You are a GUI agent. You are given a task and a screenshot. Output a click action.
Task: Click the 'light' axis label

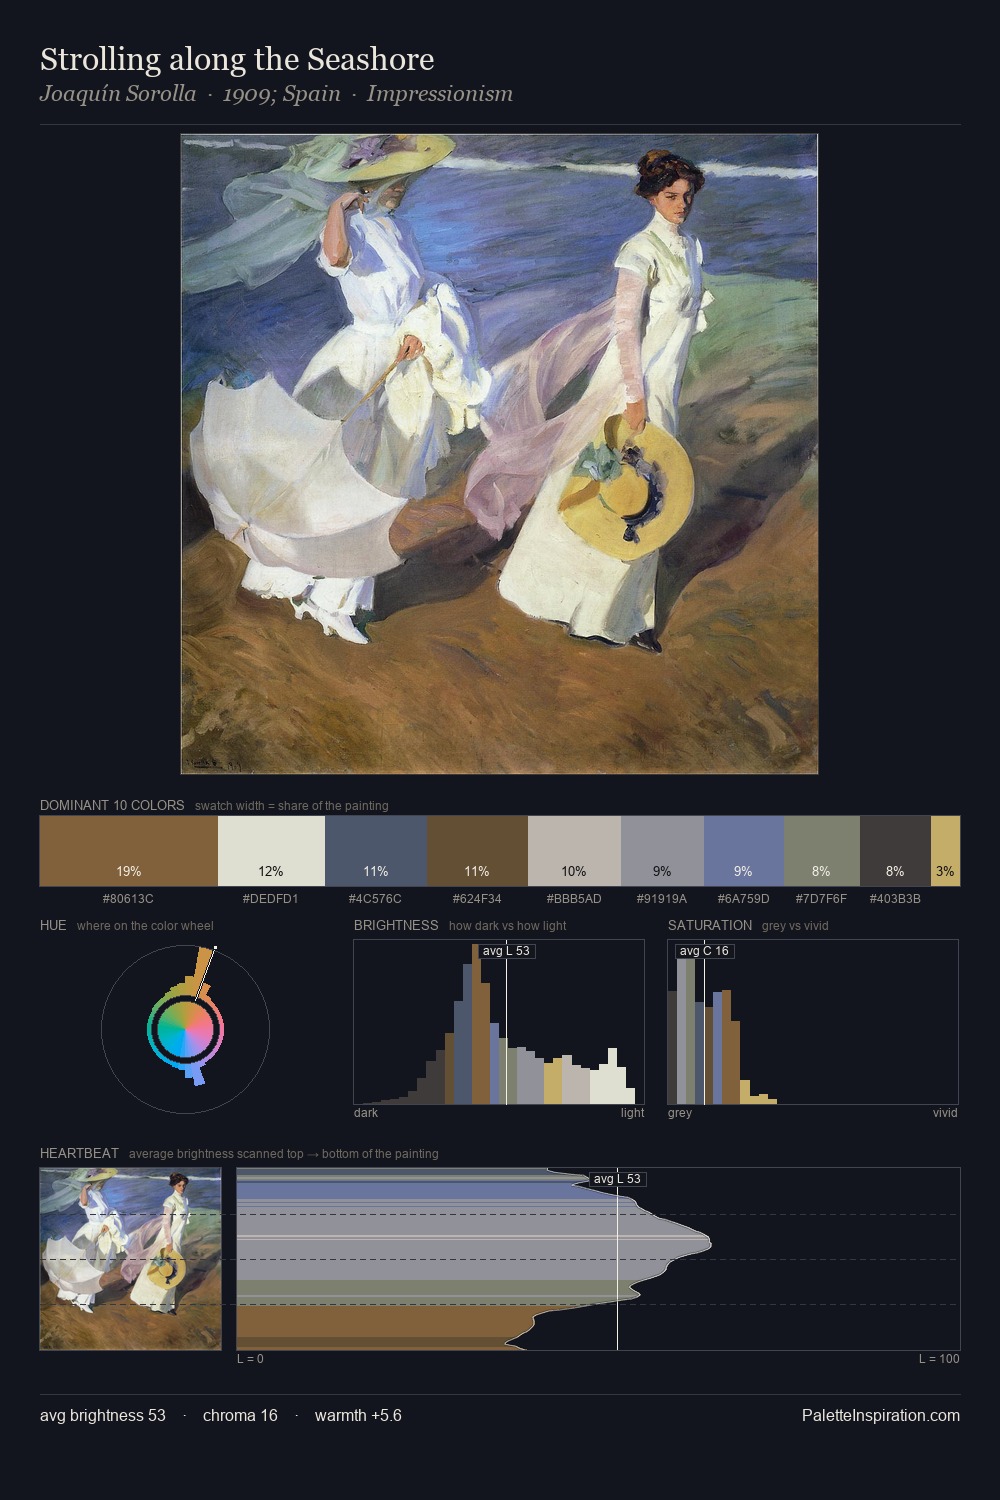click(x=633, y=1113)
